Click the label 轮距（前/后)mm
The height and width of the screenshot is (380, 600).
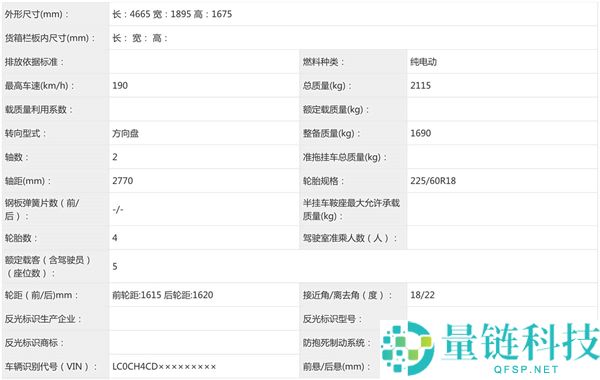(41, 295)
